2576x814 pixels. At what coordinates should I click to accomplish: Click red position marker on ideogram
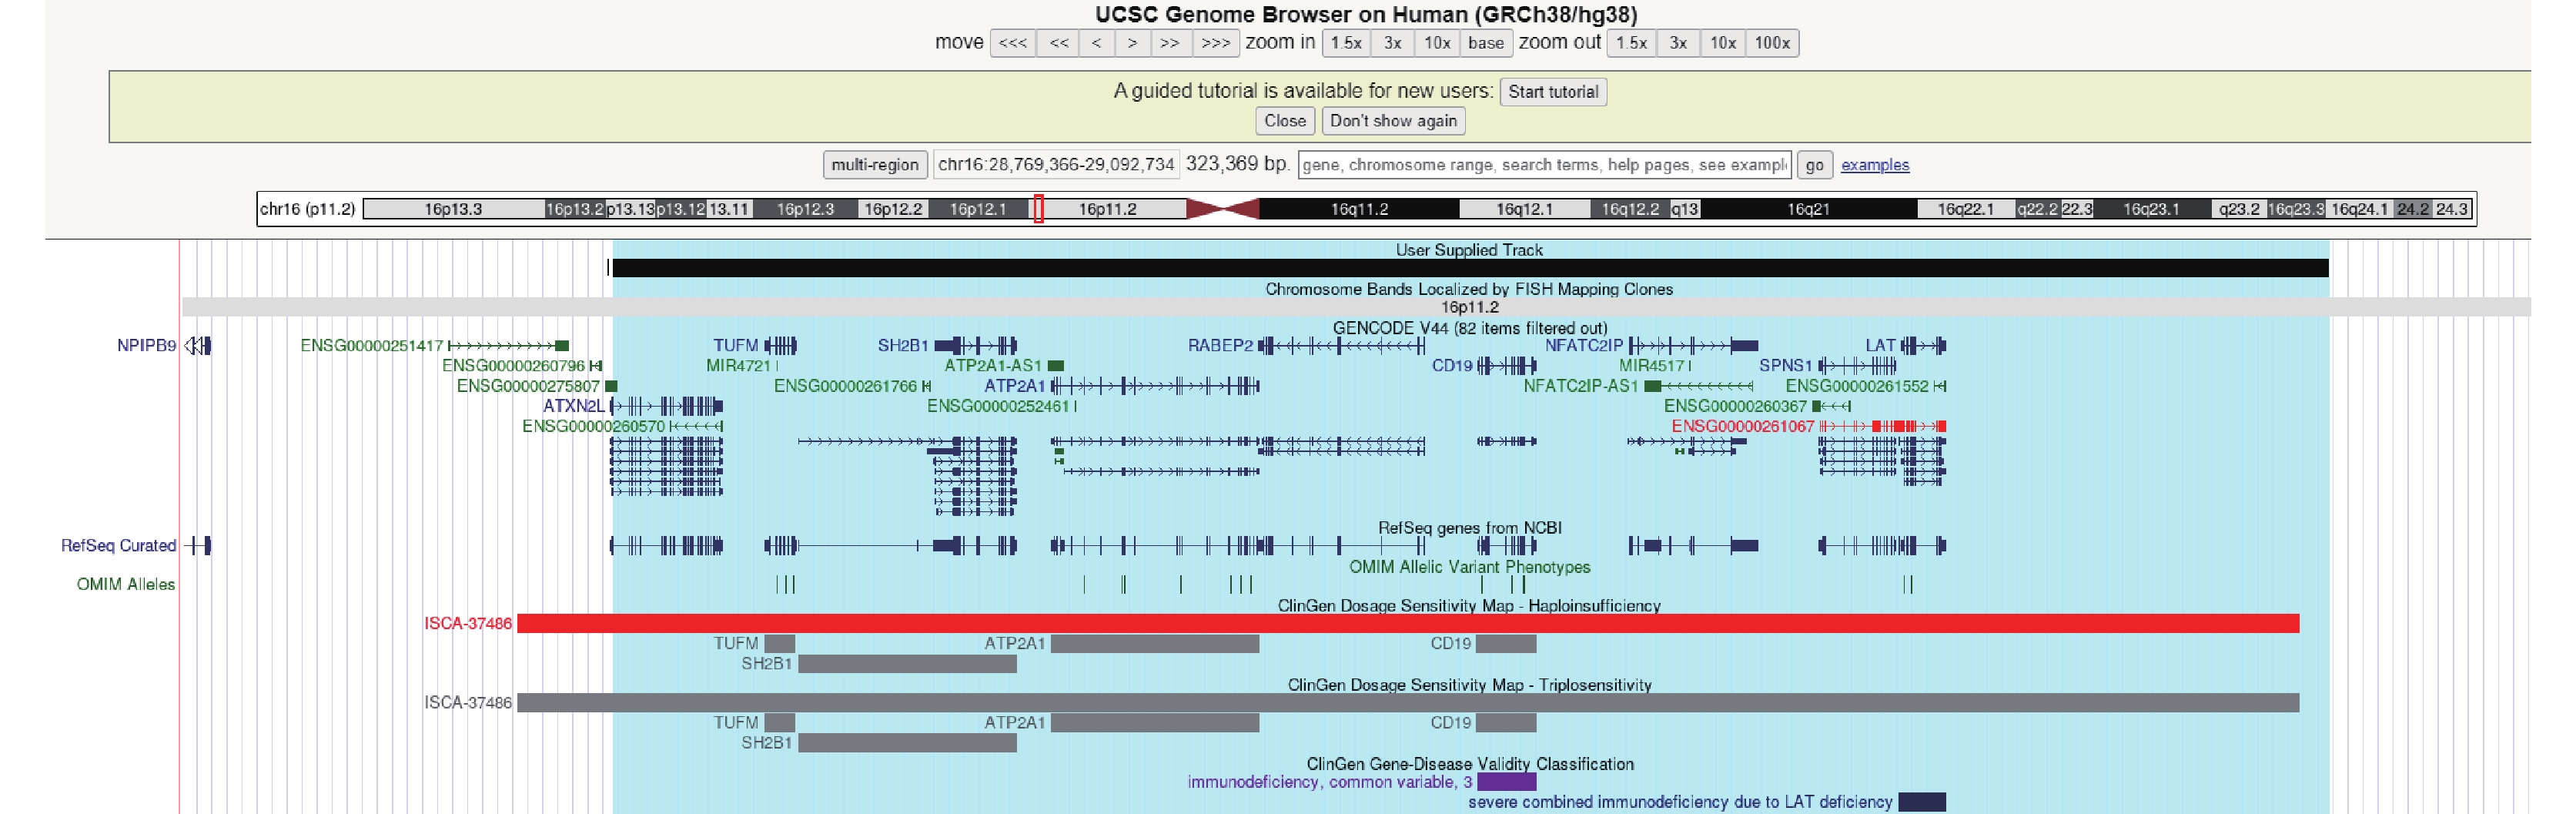tap(1039, 209)
